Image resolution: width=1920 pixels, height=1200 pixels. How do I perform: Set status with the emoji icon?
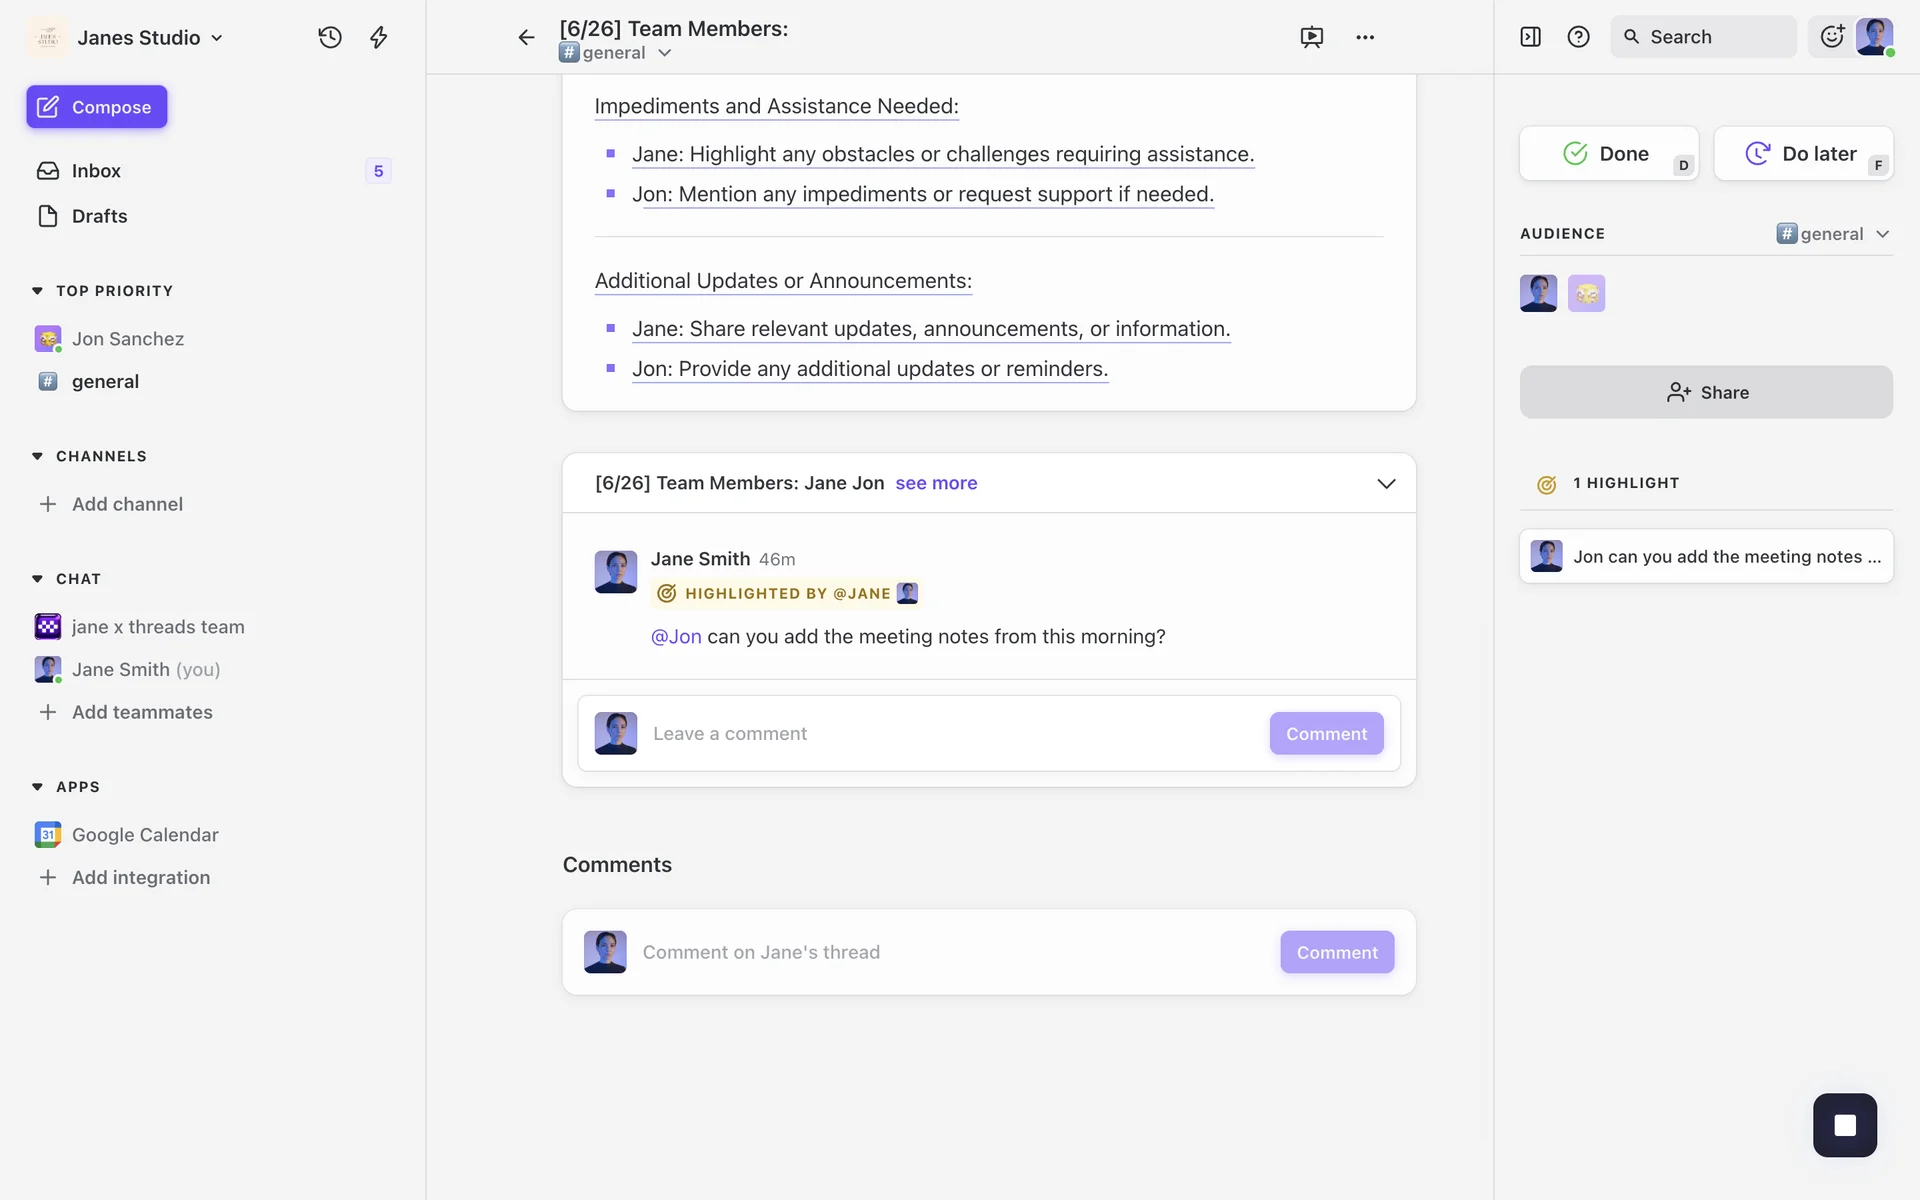[x=1832, y=37]
